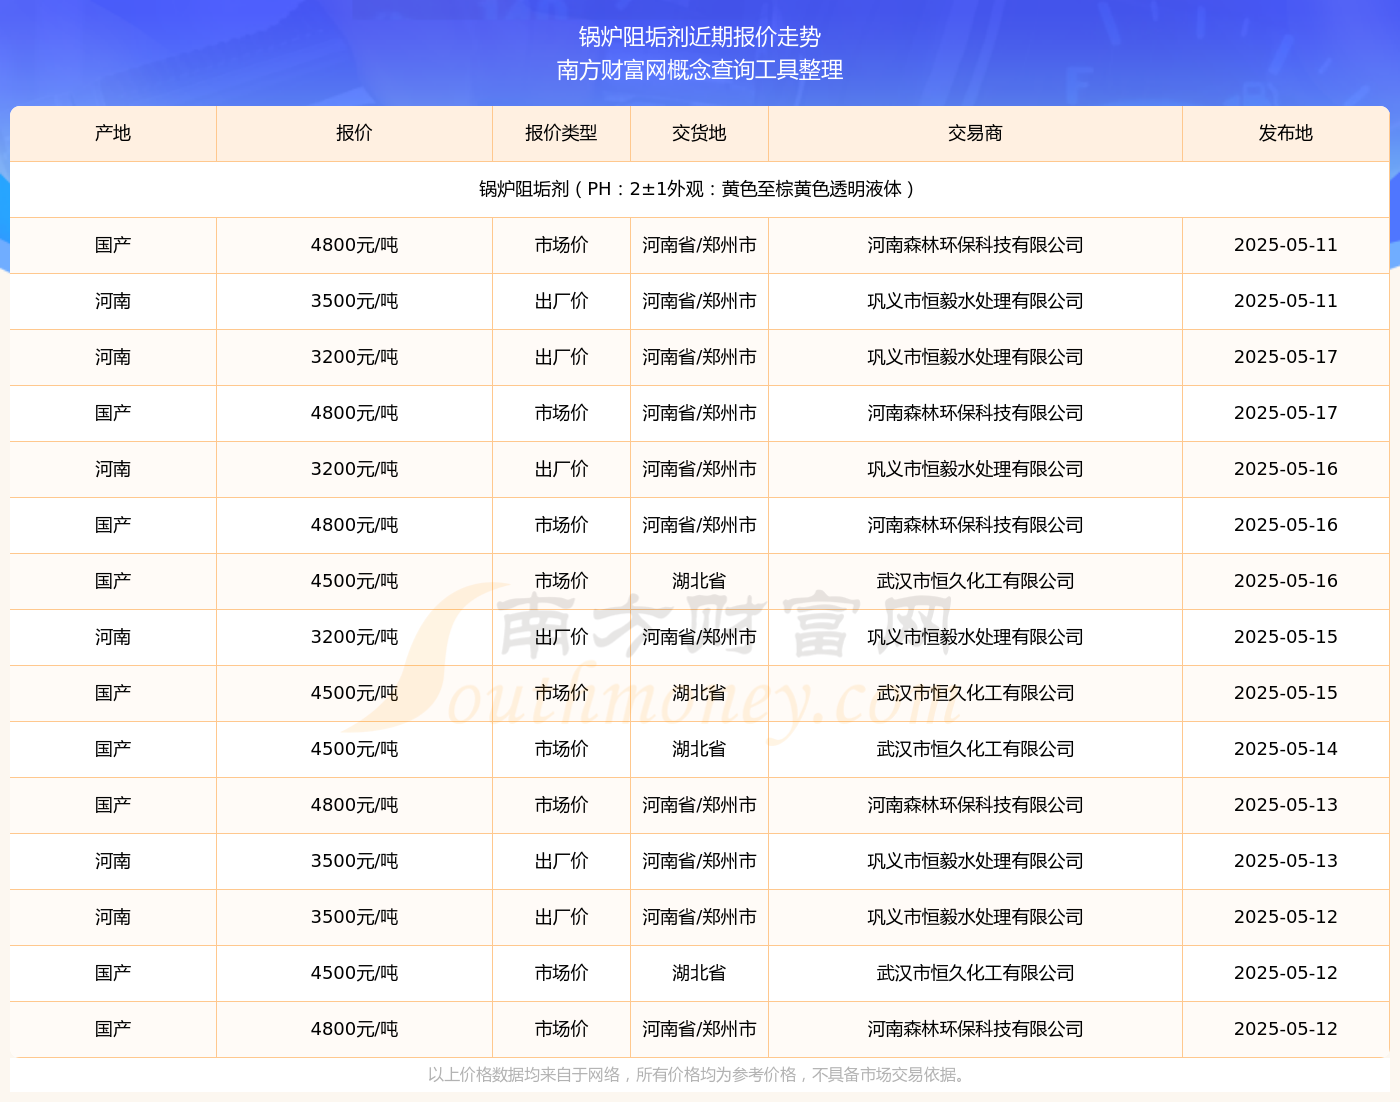
Task: Click the 交货地 column header
Action: [x=699, y=133]
